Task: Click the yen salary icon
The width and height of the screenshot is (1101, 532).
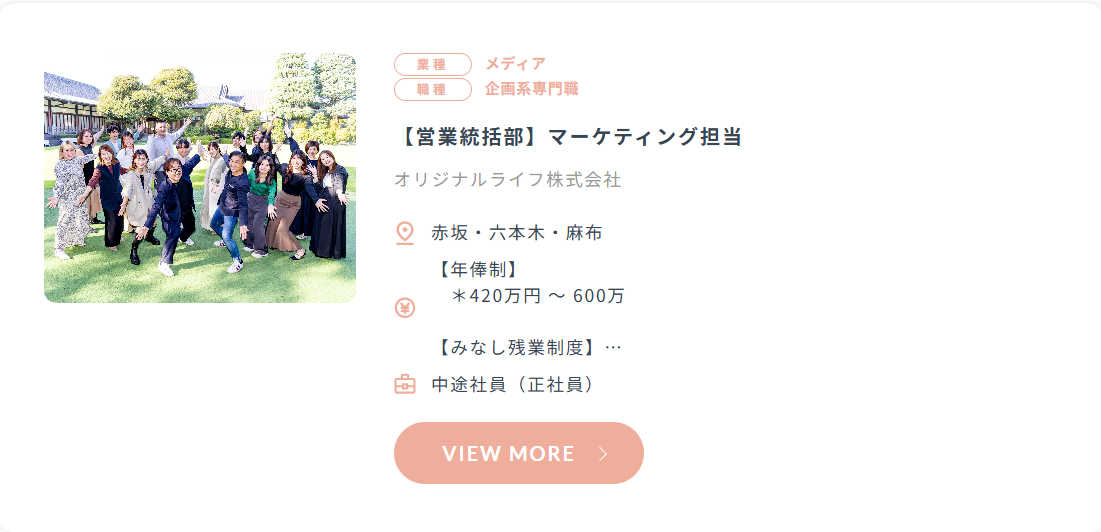Action: tap(405, 307)
